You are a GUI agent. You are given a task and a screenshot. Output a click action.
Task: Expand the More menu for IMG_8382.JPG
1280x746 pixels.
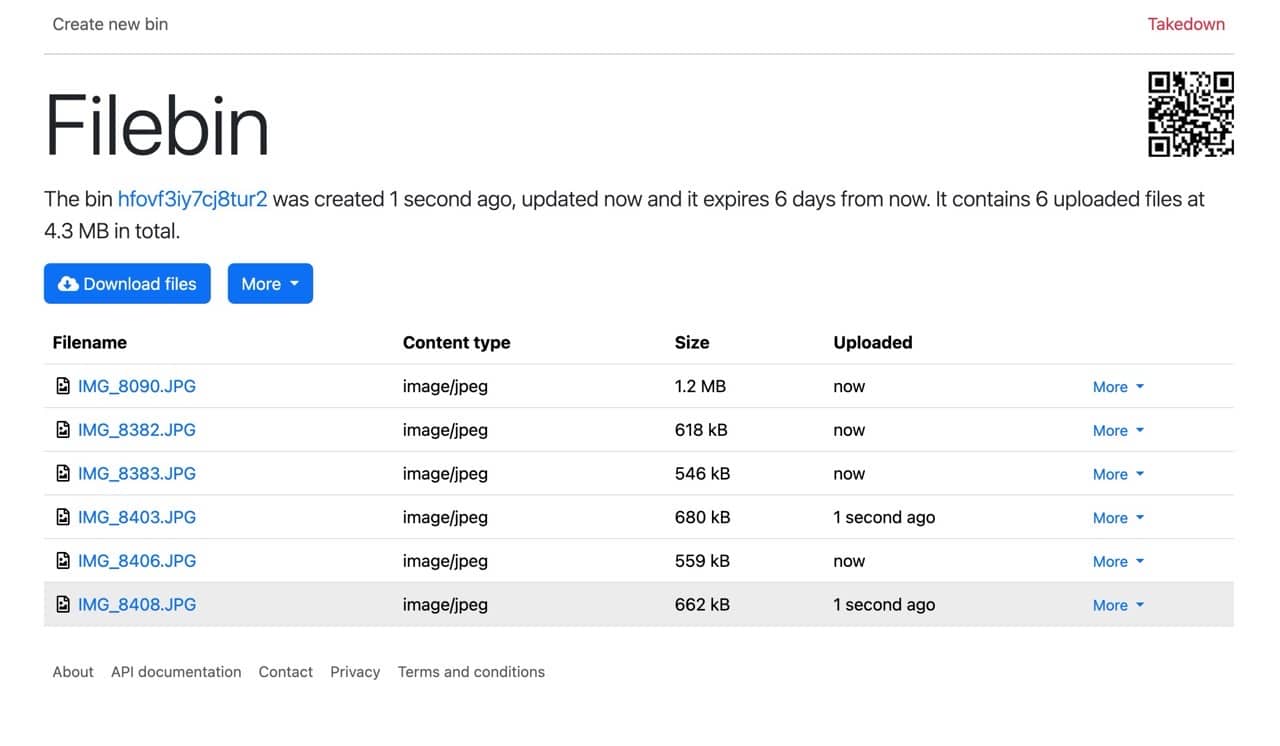1118,431
